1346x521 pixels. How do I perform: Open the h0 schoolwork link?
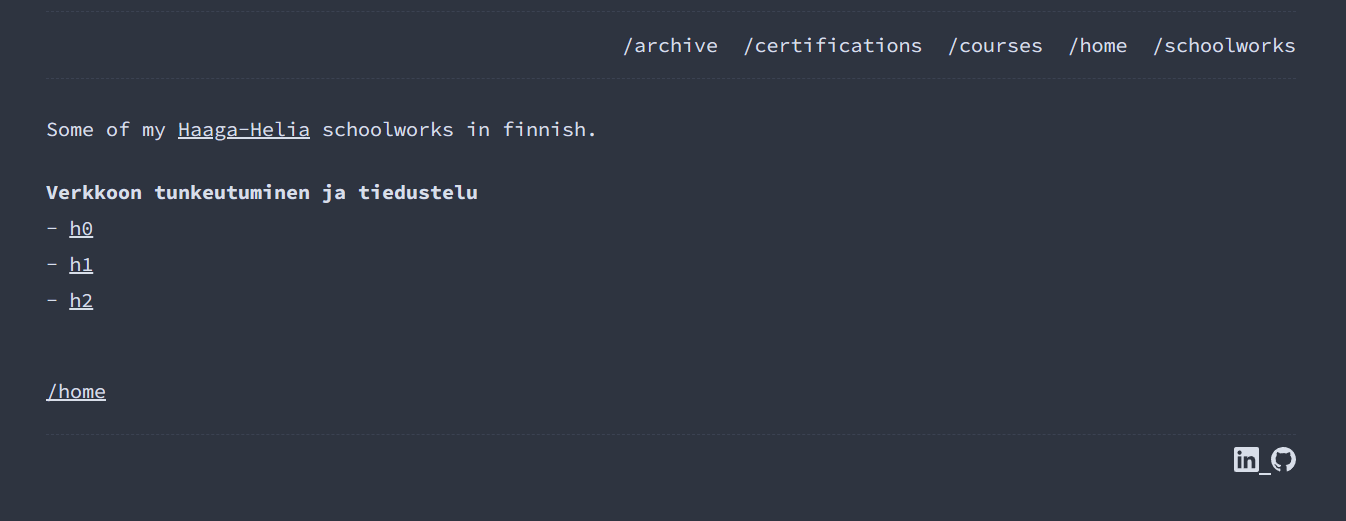pos(81,229)
